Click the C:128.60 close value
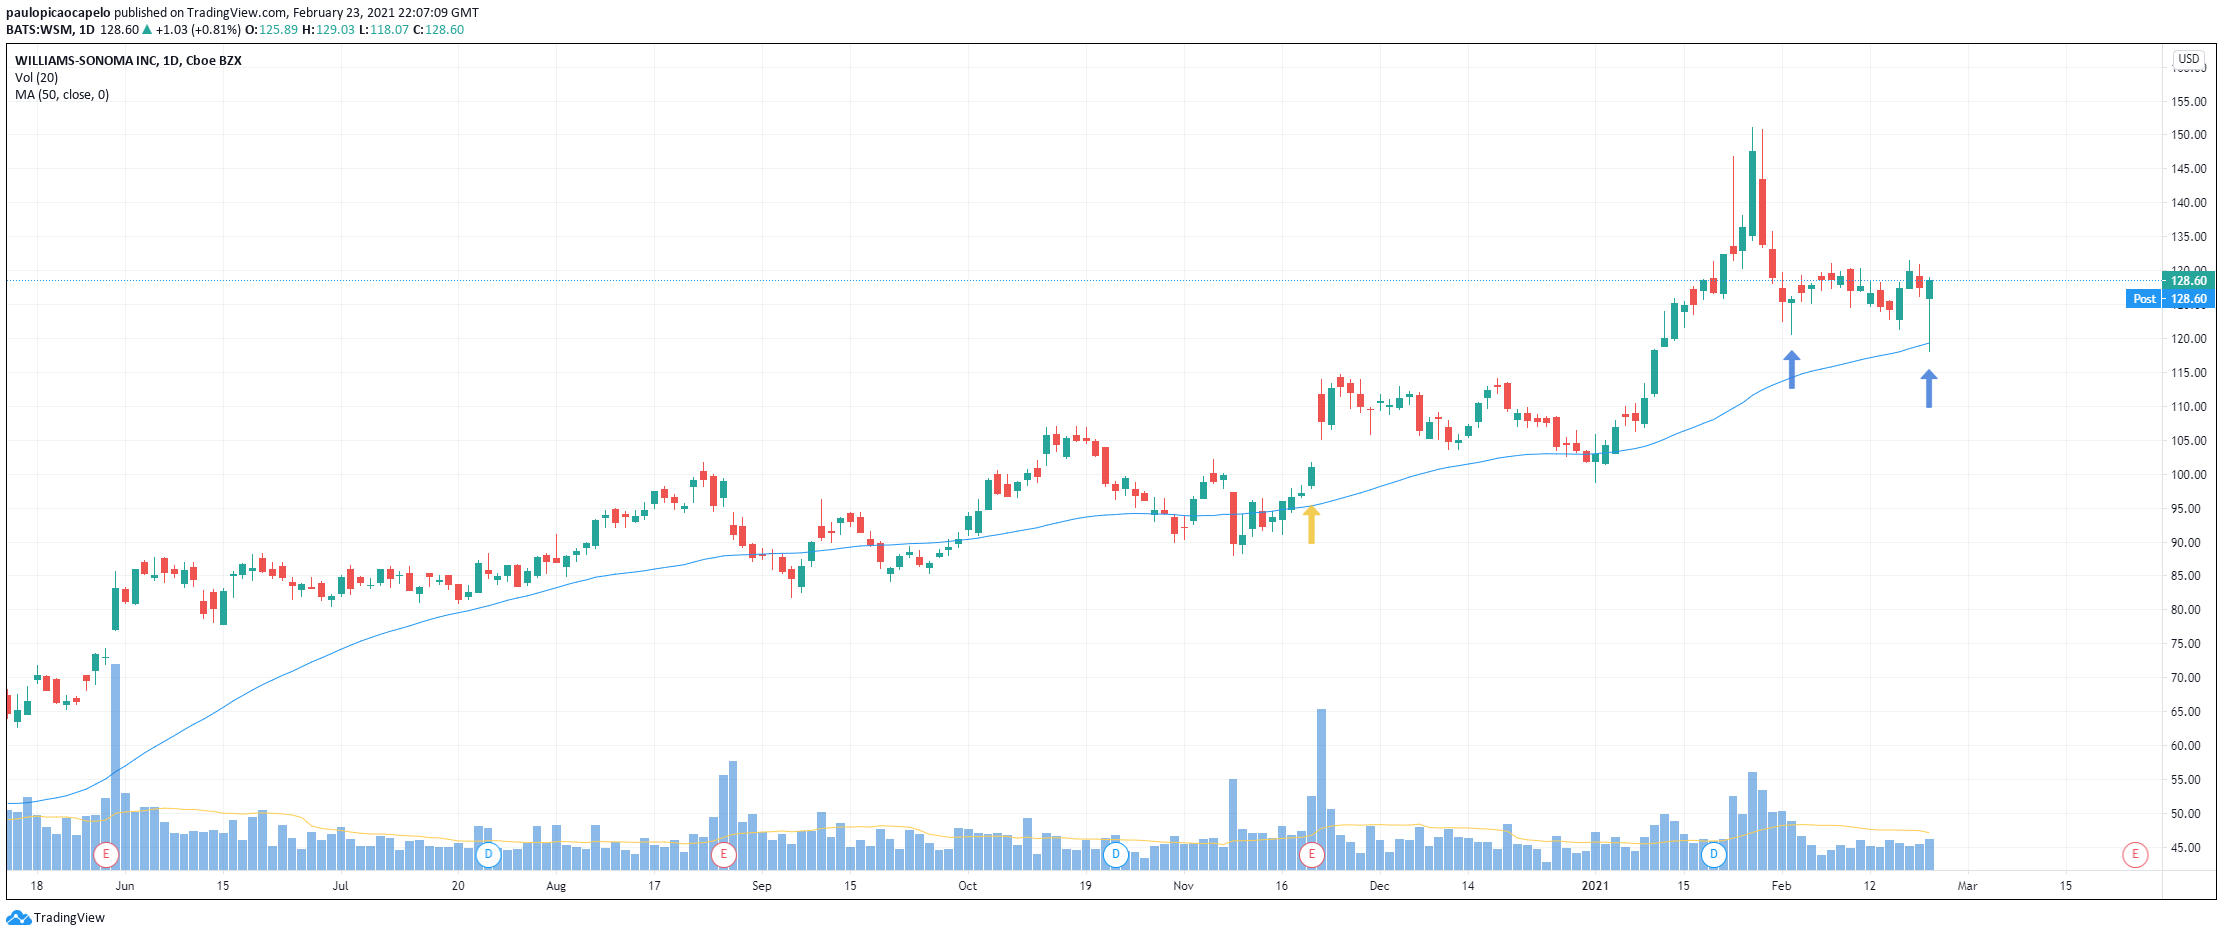Viewport: 2223px width, 936px height. 438,30
